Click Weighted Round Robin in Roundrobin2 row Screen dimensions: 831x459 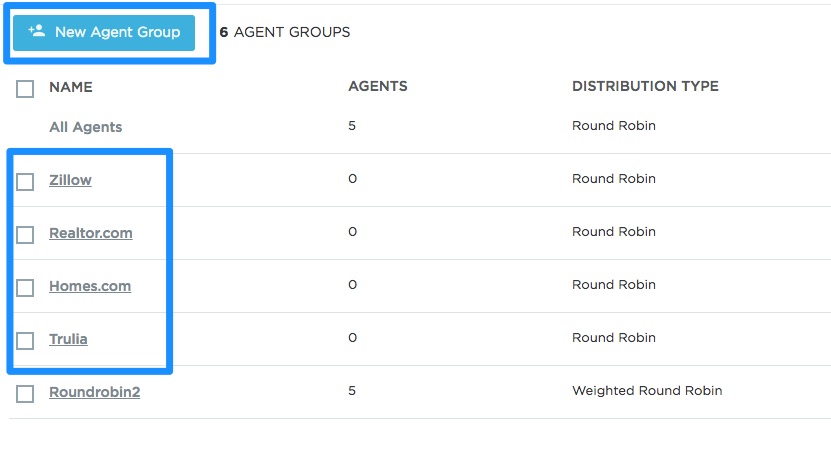646,391
